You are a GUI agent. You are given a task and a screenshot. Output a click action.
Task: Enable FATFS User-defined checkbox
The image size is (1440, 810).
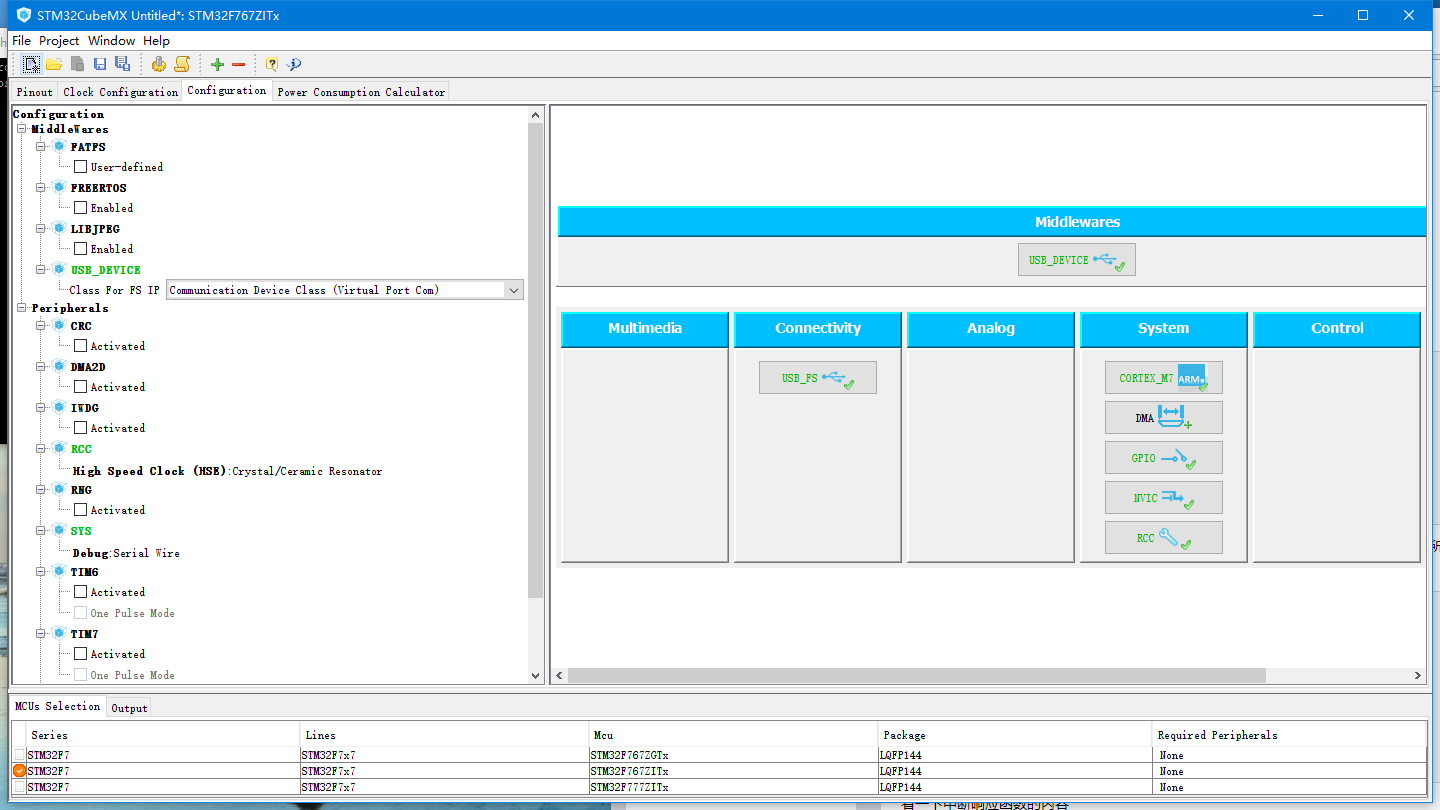click(81, 167)
